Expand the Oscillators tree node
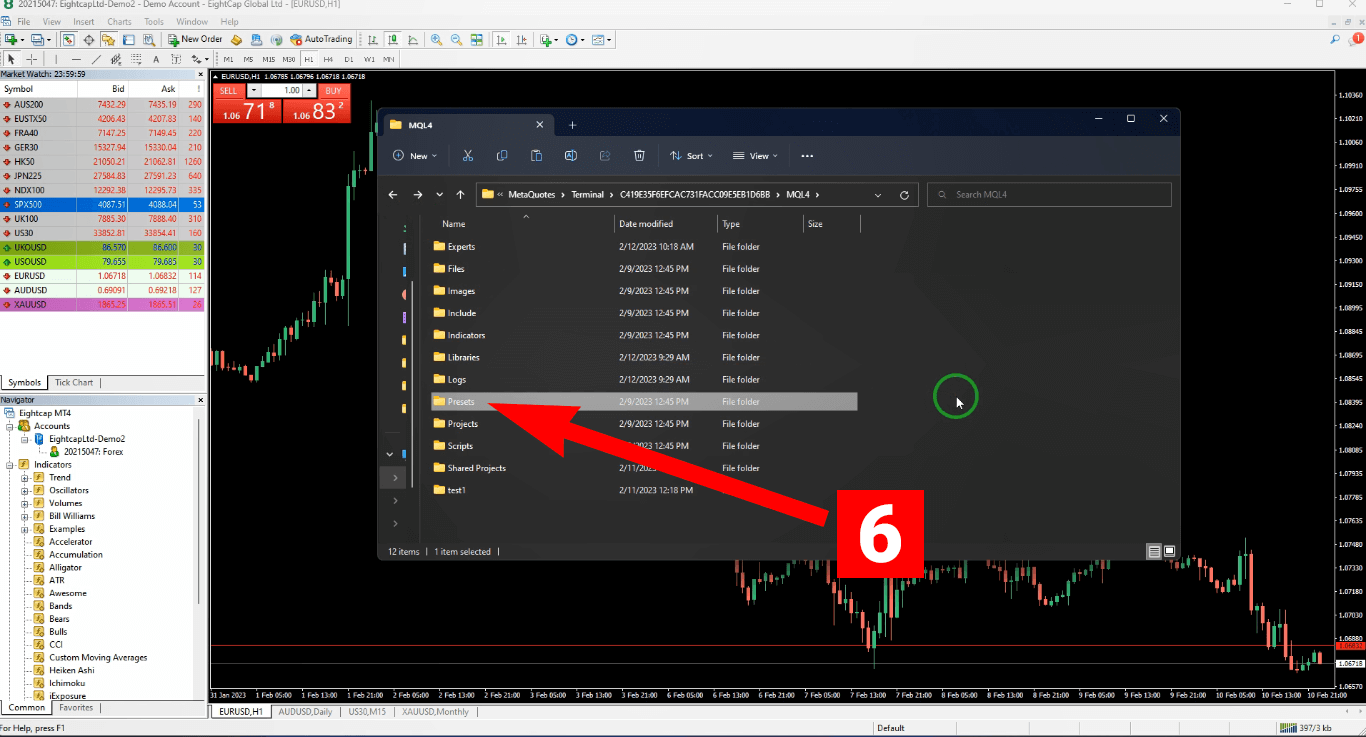Image resolution: width=1366 pixels, height=737 pixels. pos(25,491)
